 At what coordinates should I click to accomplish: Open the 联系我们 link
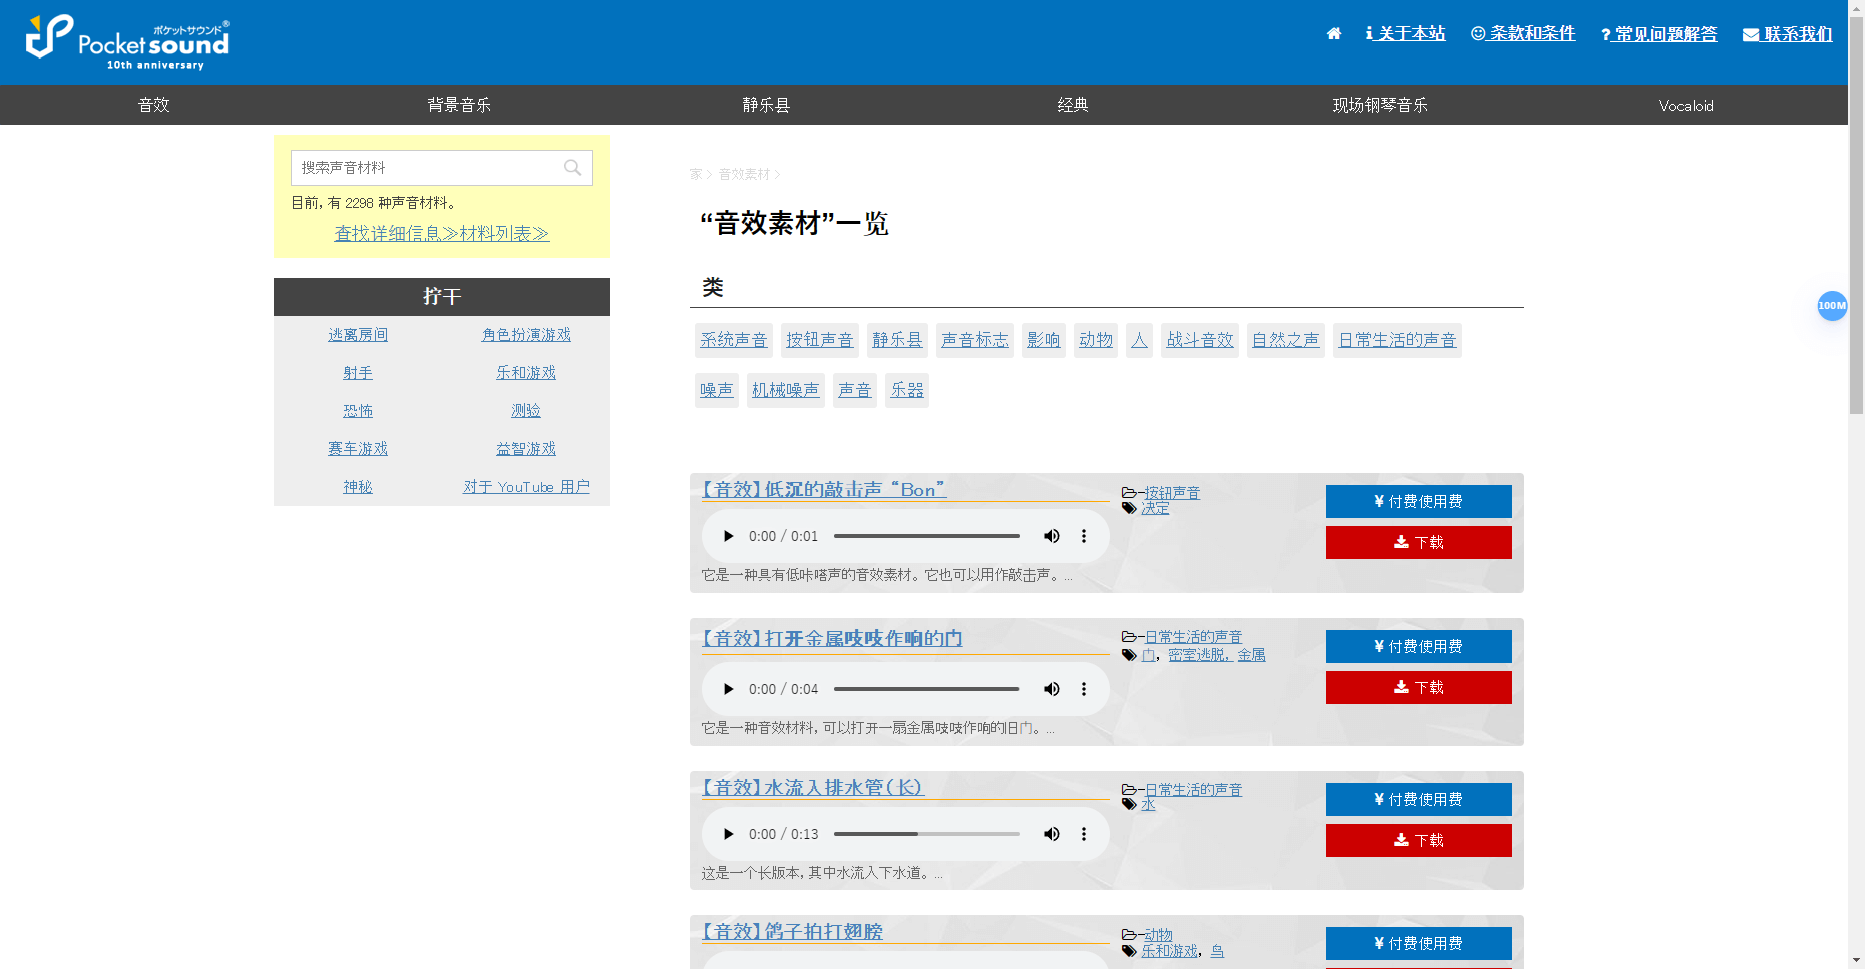coord(1787,34)
